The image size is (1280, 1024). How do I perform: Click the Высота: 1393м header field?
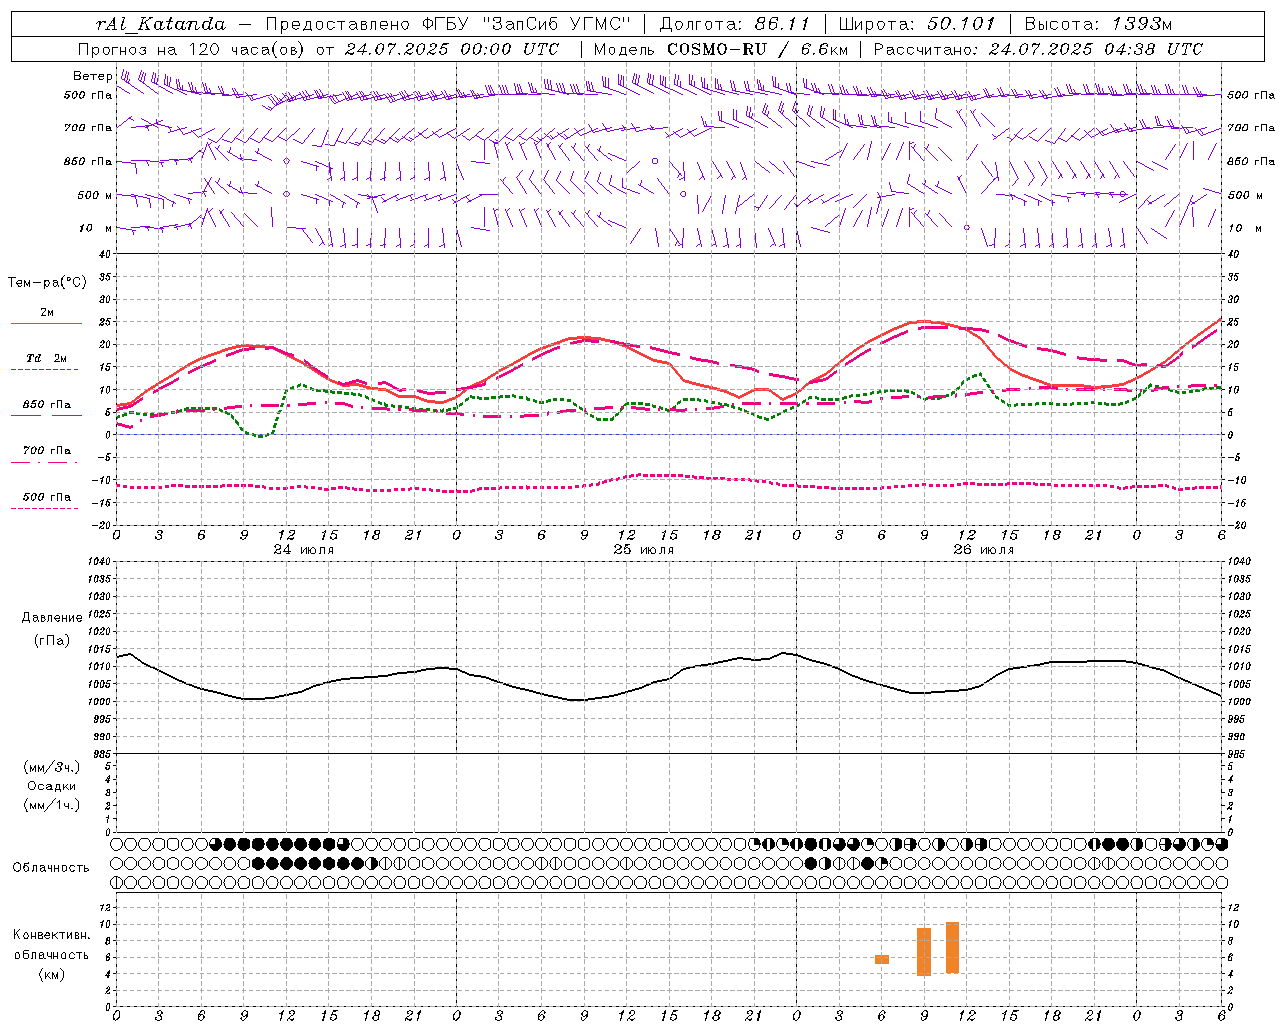1099,24
